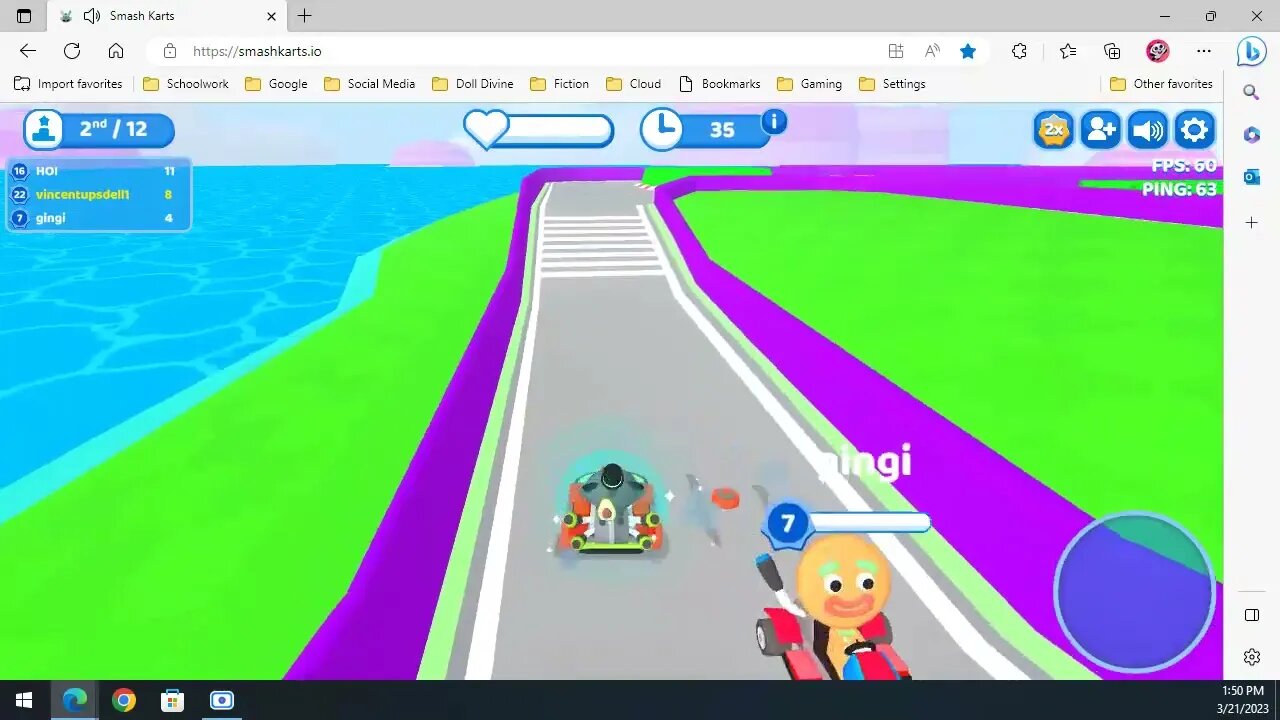
Task: Launch Google Chrome from the taskbar
Action: pos(124,700)
